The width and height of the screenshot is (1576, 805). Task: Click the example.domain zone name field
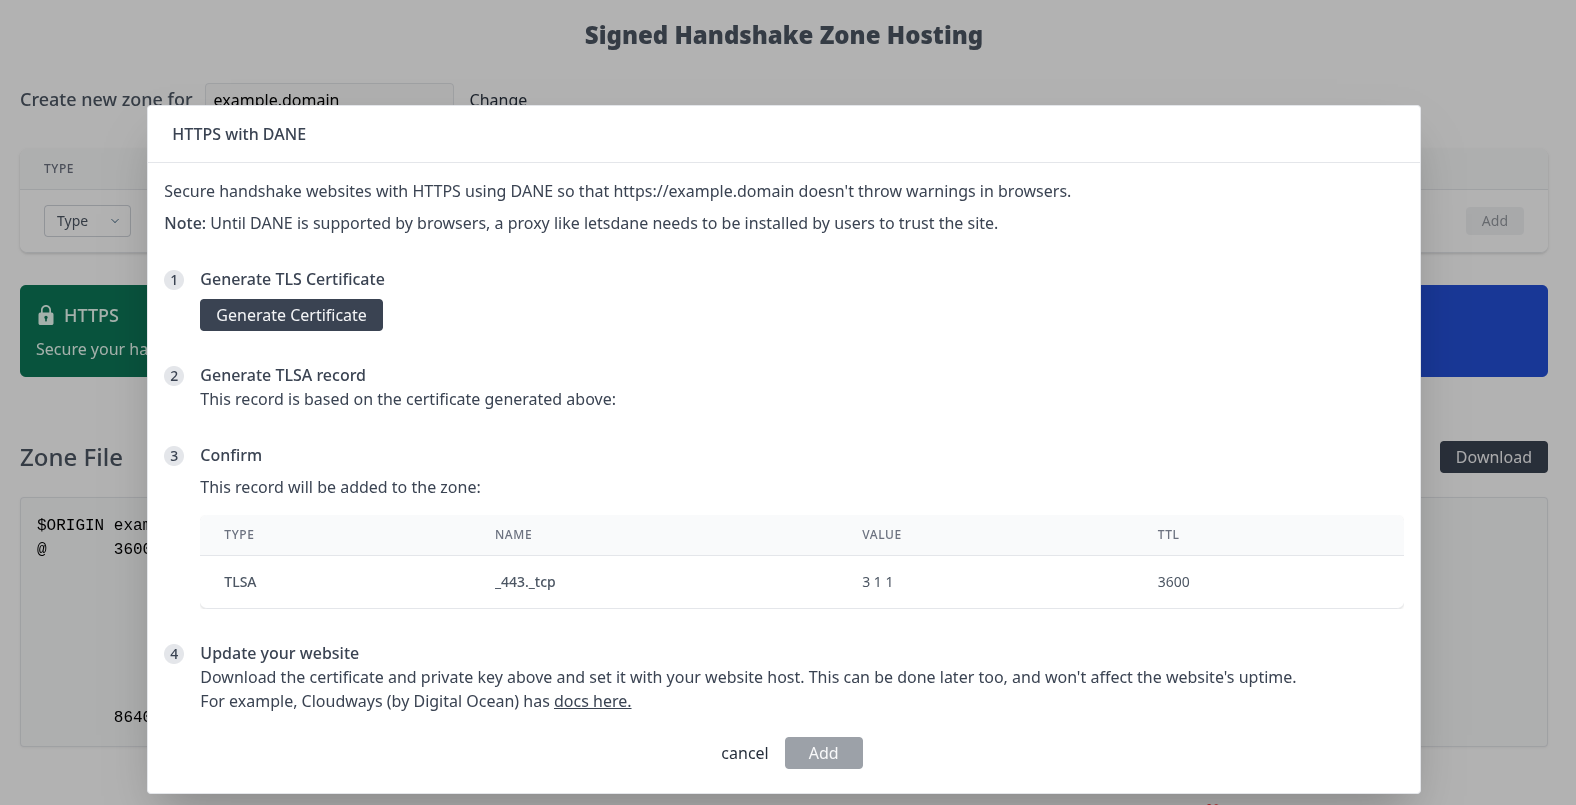pos(328,96)
